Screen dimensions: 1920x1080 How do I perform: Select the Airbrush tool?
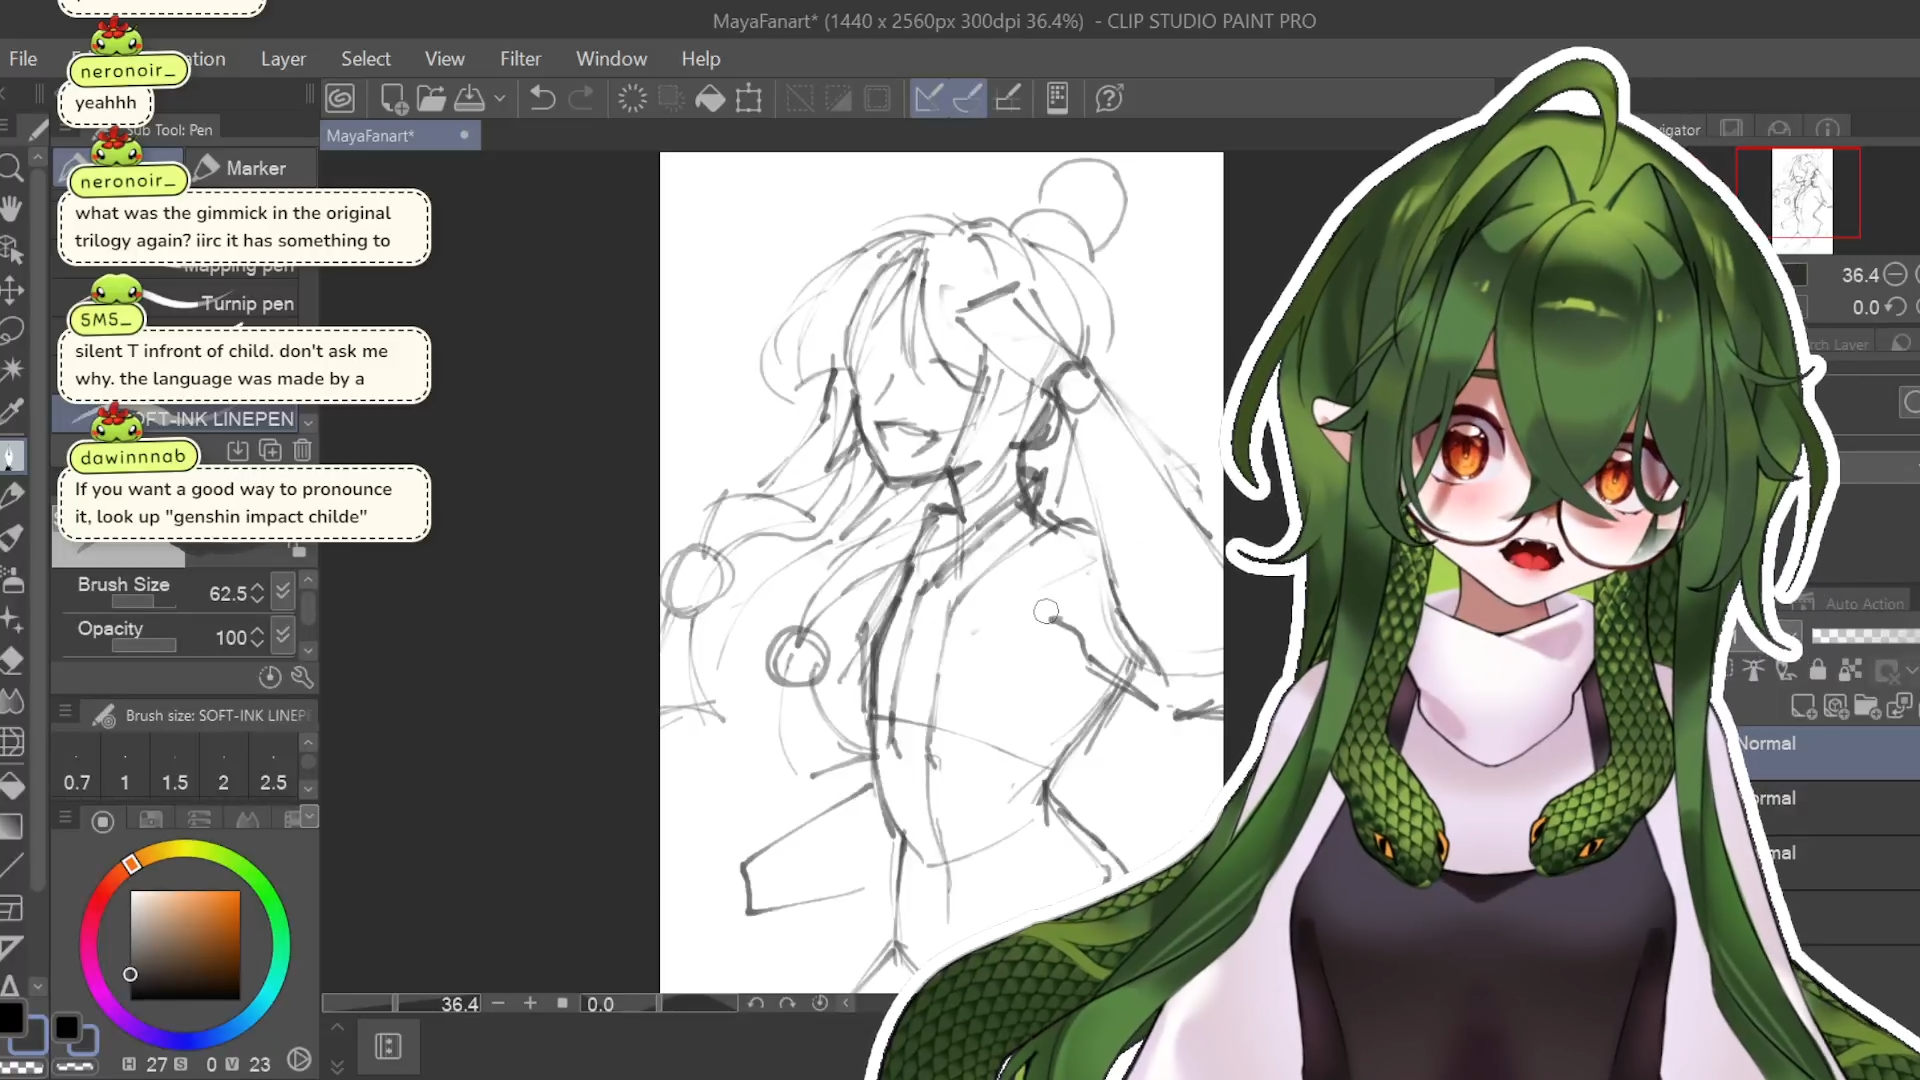pyautogui.click(x=11, y=580)
